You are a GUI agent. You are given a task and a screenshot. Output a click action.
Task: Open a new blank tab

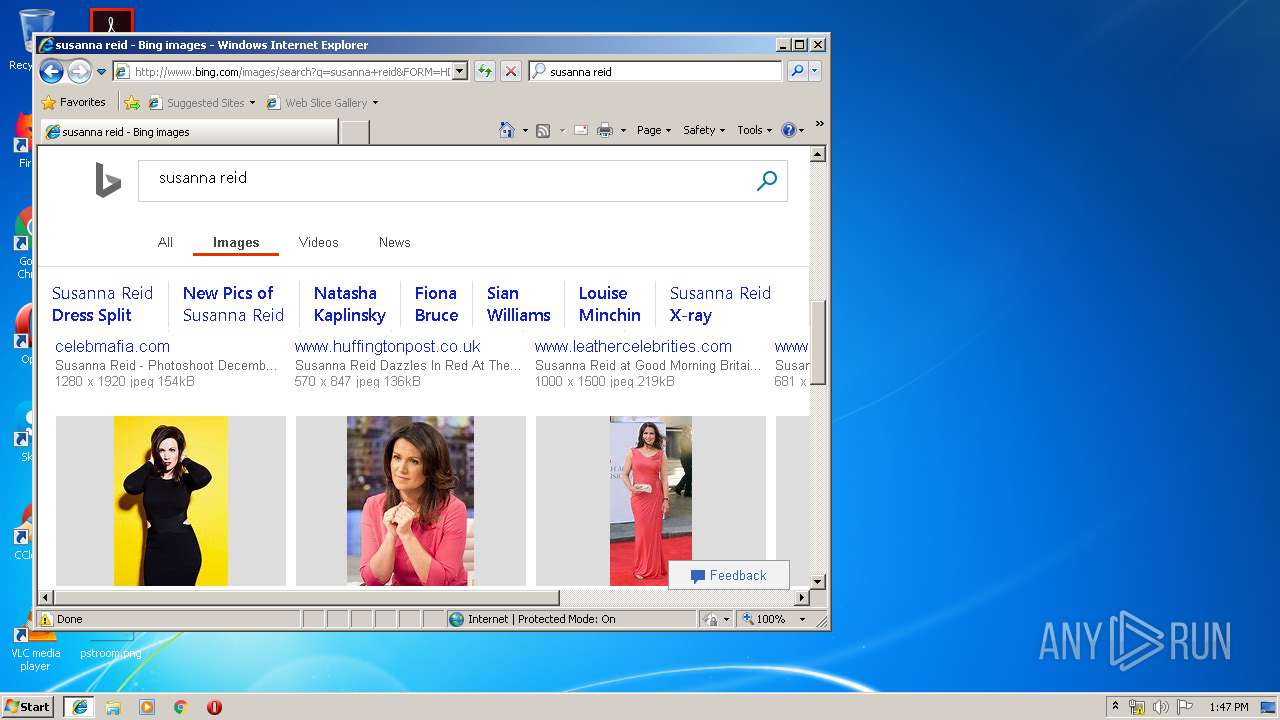pos(355,131)
